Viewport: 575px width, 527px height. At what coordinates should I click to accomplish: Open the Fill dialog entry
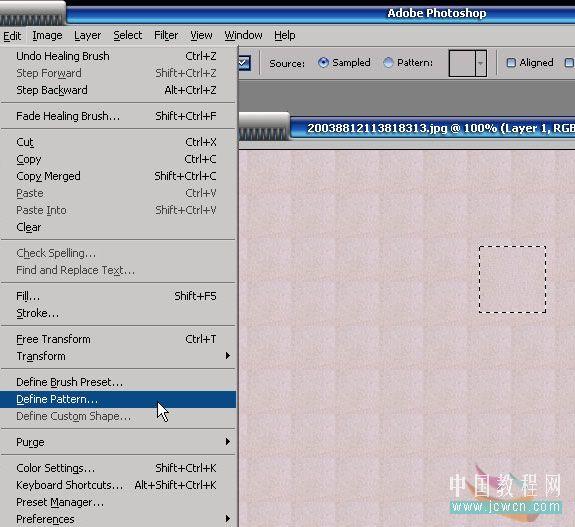117,296
